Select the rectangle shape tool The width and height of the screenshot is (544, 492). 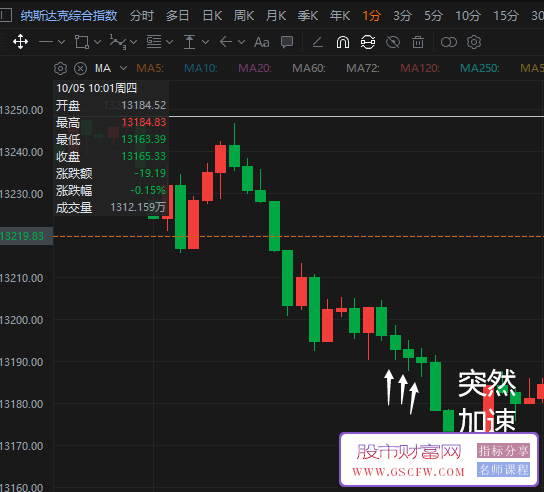click(x=82, y=42)
